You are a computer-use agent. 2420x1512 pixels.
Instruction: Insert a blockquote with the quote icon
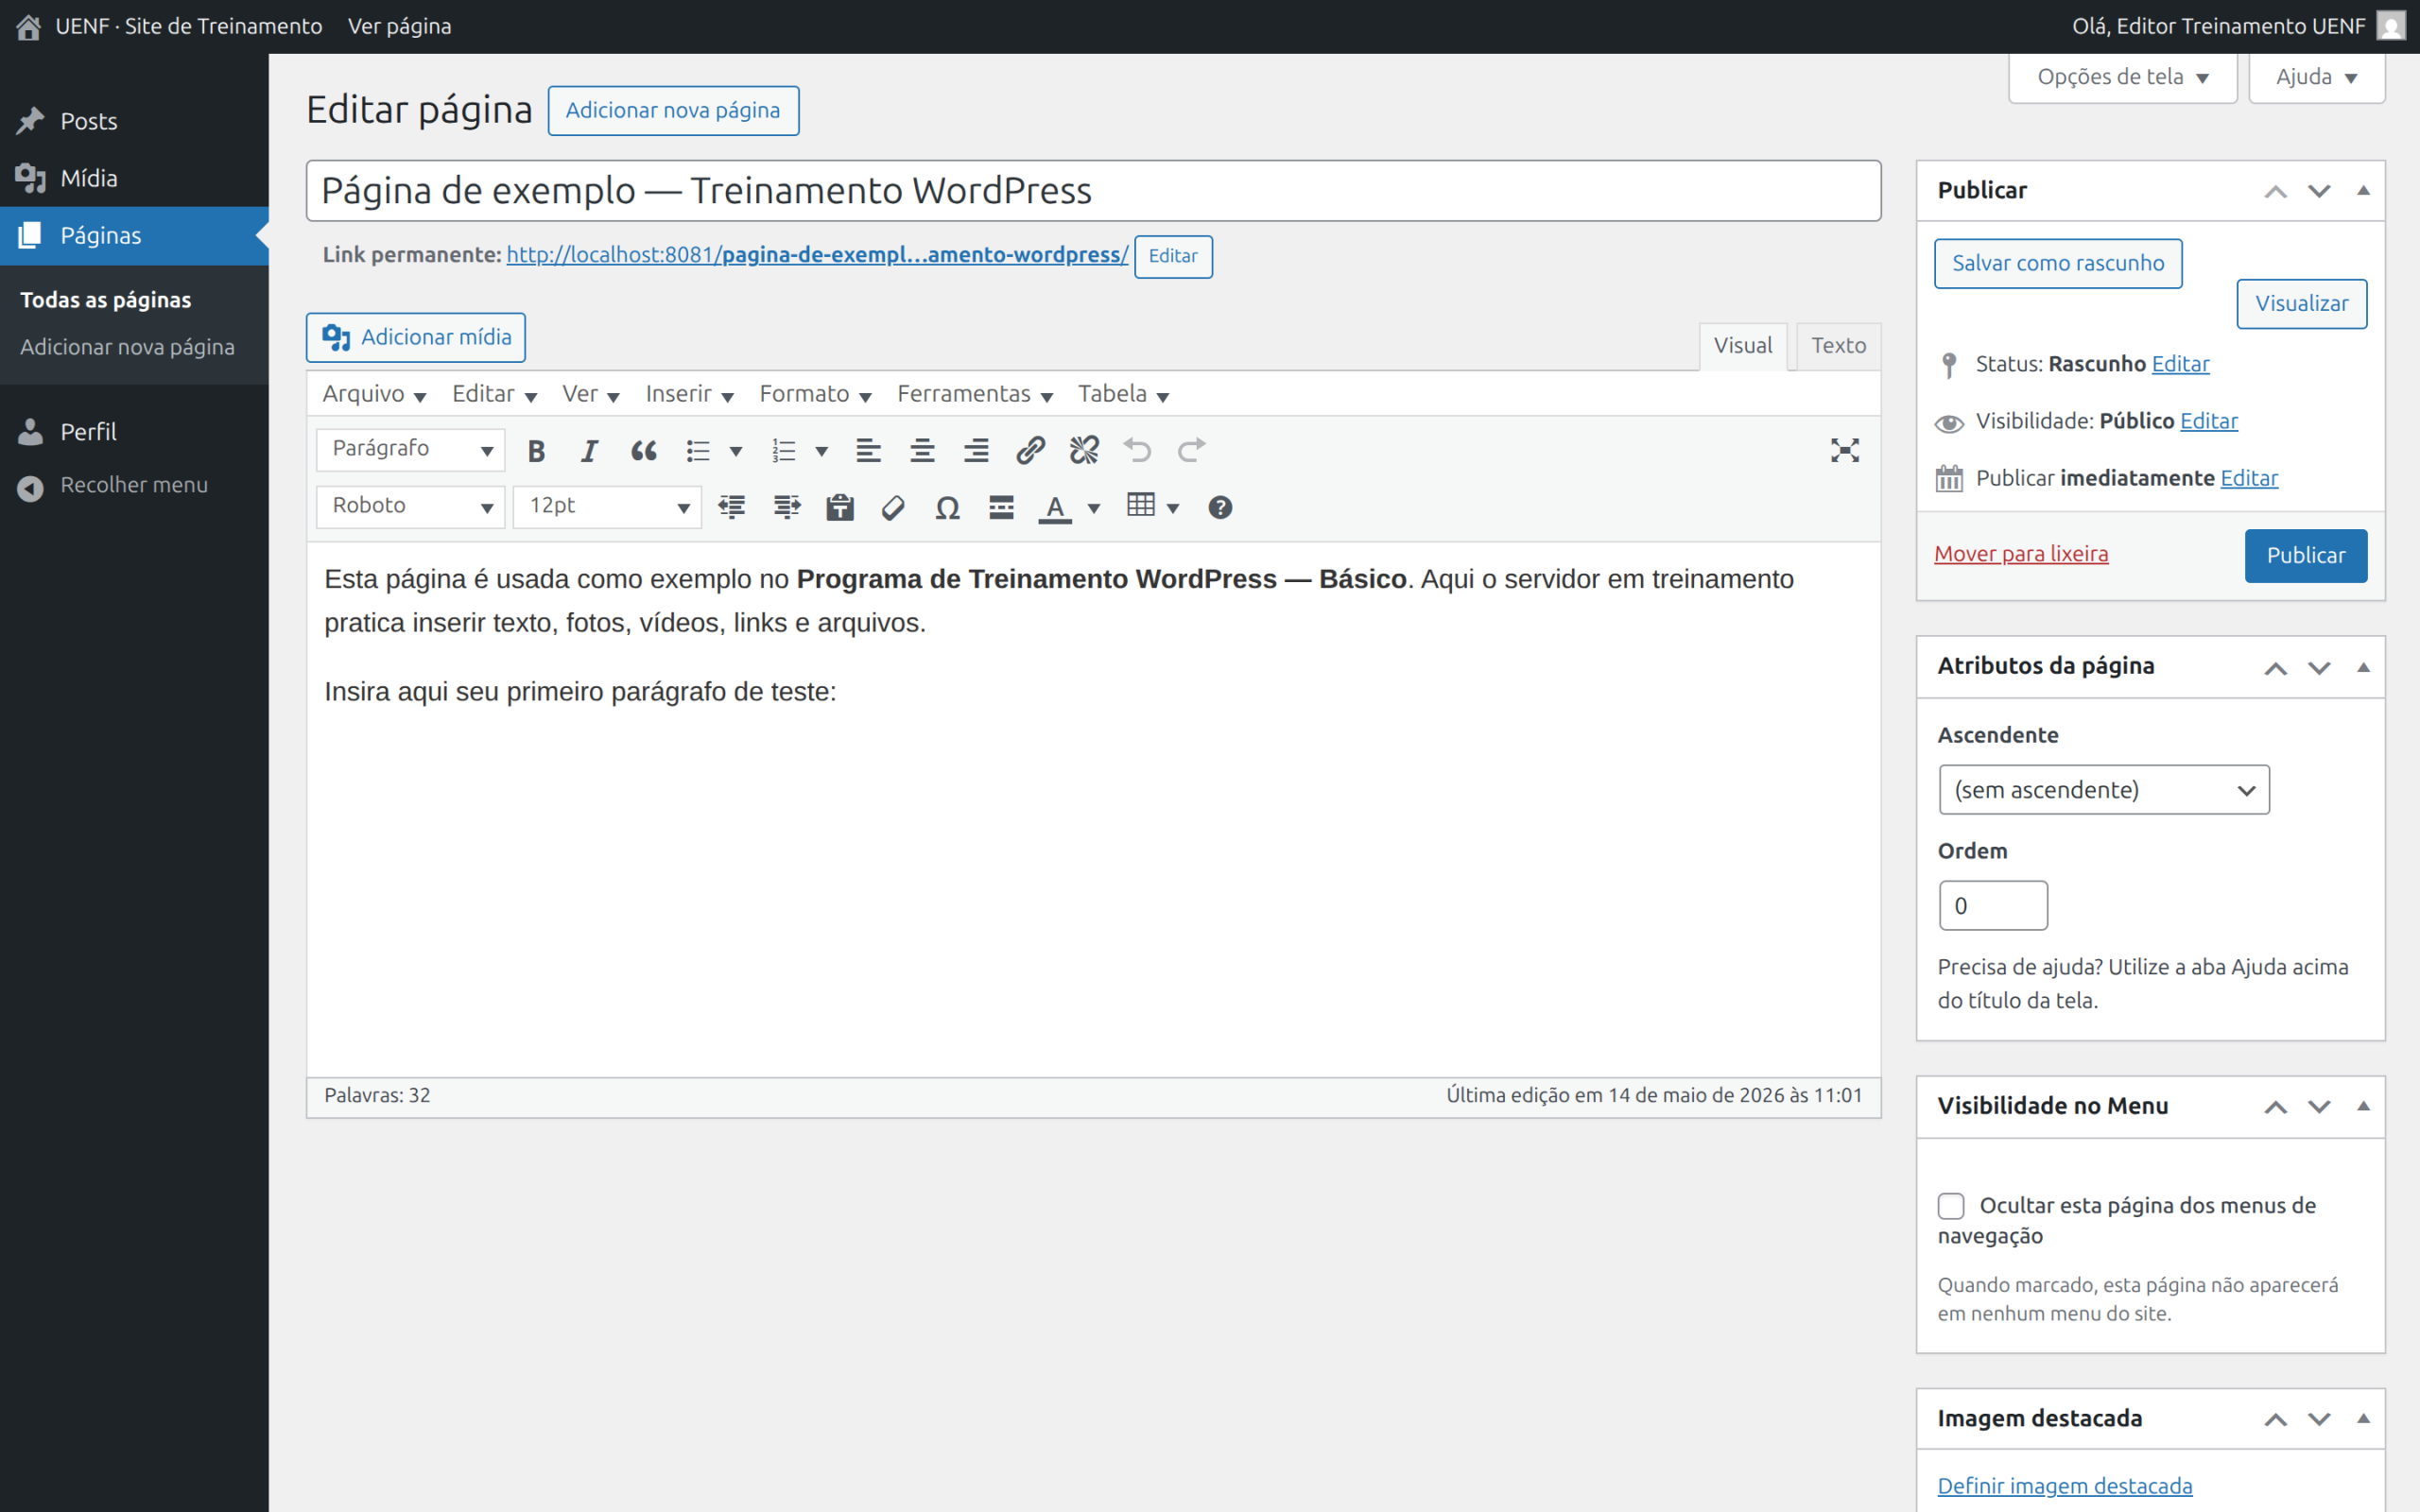click(644, 451)
